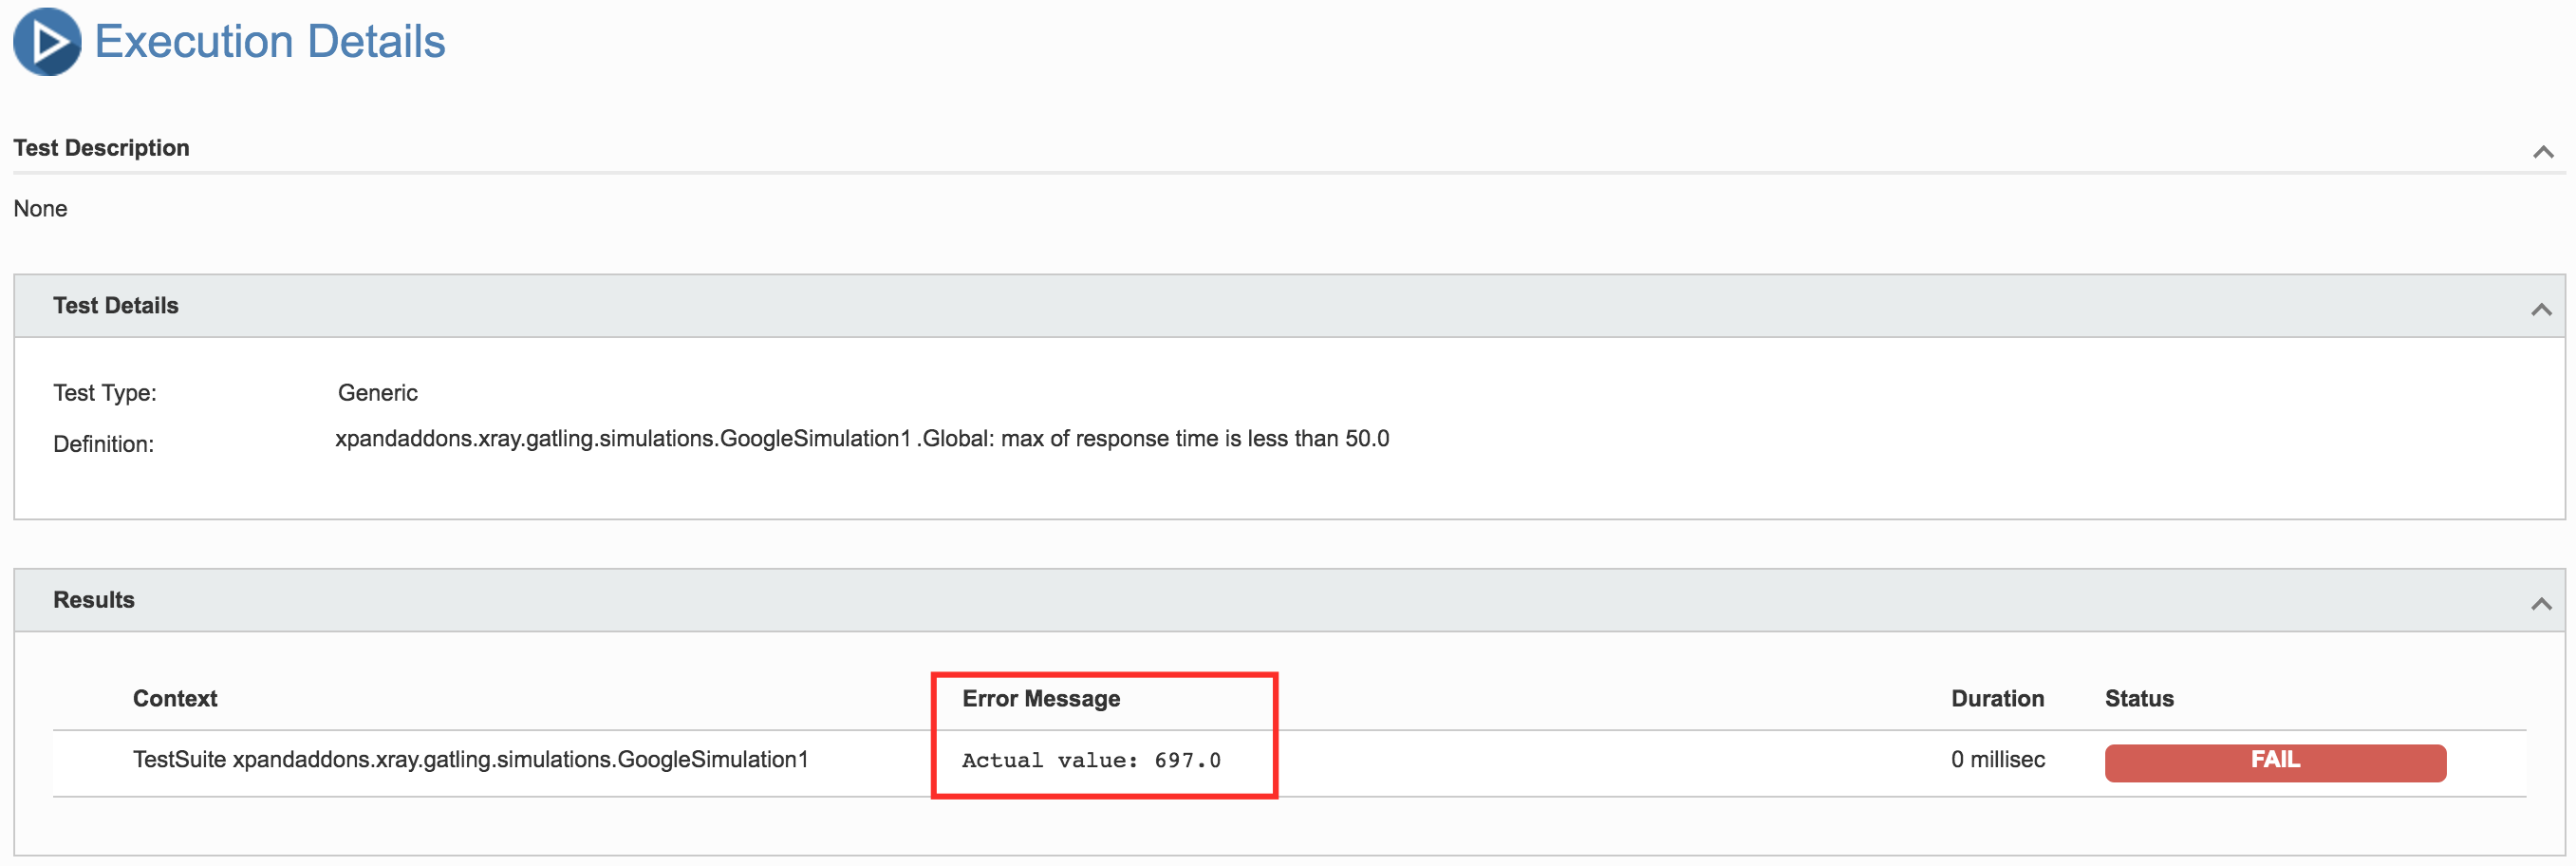Select the 'Actual value: 697.0' error message
Screen dimensions: 2576x866
(1091, 761)
